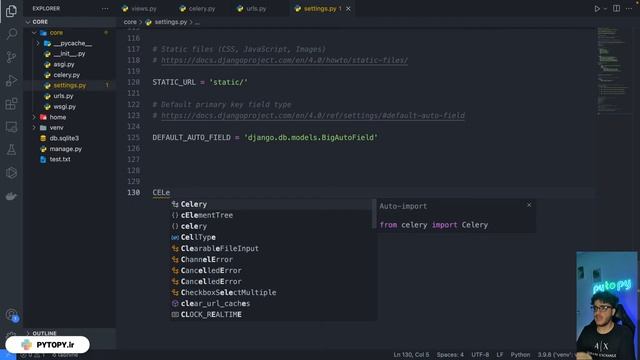Open the Search view icon
Screen dimensions: 640x360
11,33
